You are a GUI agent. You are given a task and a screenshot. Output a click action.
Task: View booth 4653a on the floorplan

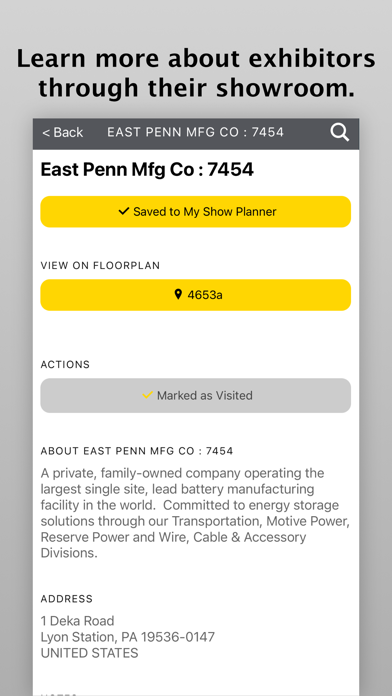pyautogui.click(x=196, y=295)
